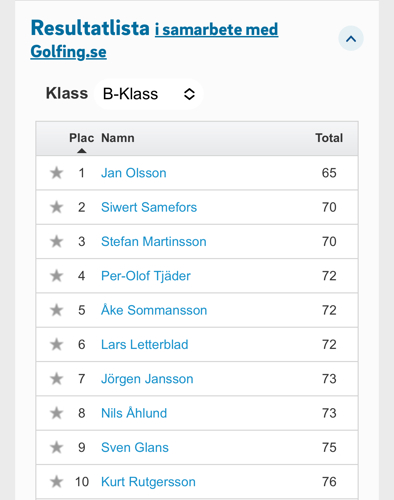Toggle star for Nils Åhlund
The height and width of the screenshot is (500, 394).
pyautogui.click(x=56, y=413)
